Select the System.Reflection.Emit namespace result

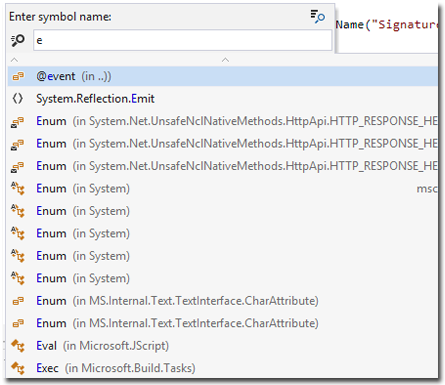point(223,99)
